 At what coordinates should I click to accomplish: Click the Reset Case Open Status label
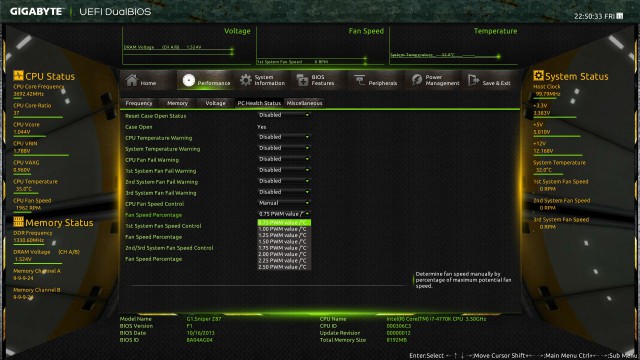(x=156, y=116)
